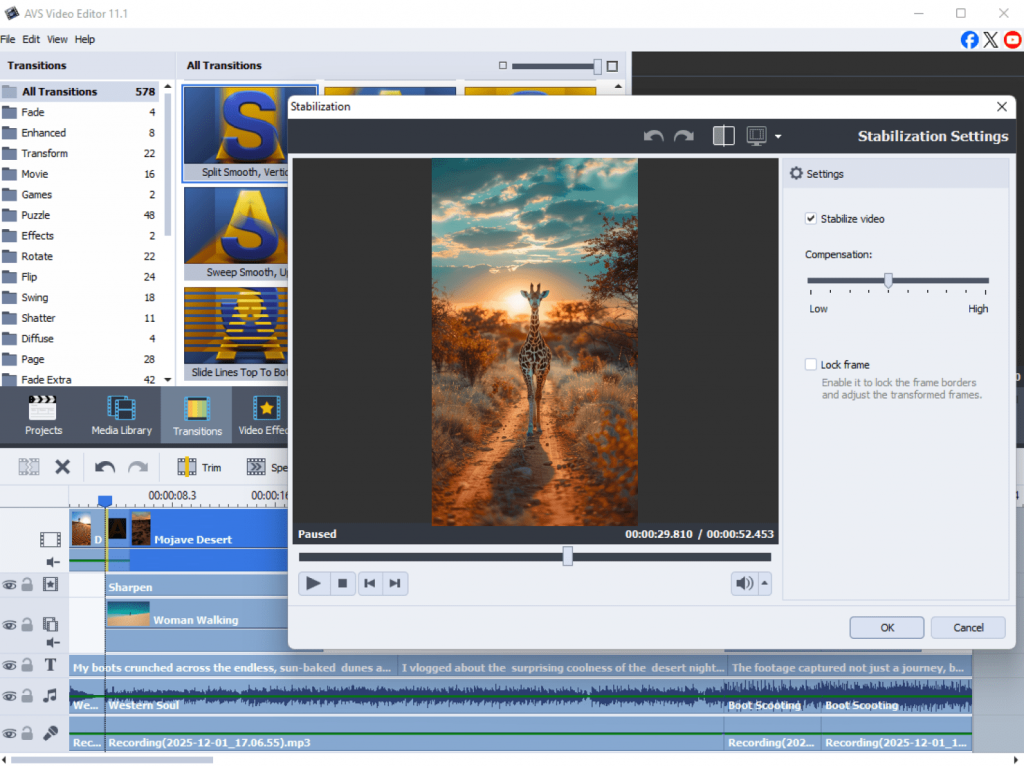
Task: Open the Help menu
Action: tap(85, 39)
